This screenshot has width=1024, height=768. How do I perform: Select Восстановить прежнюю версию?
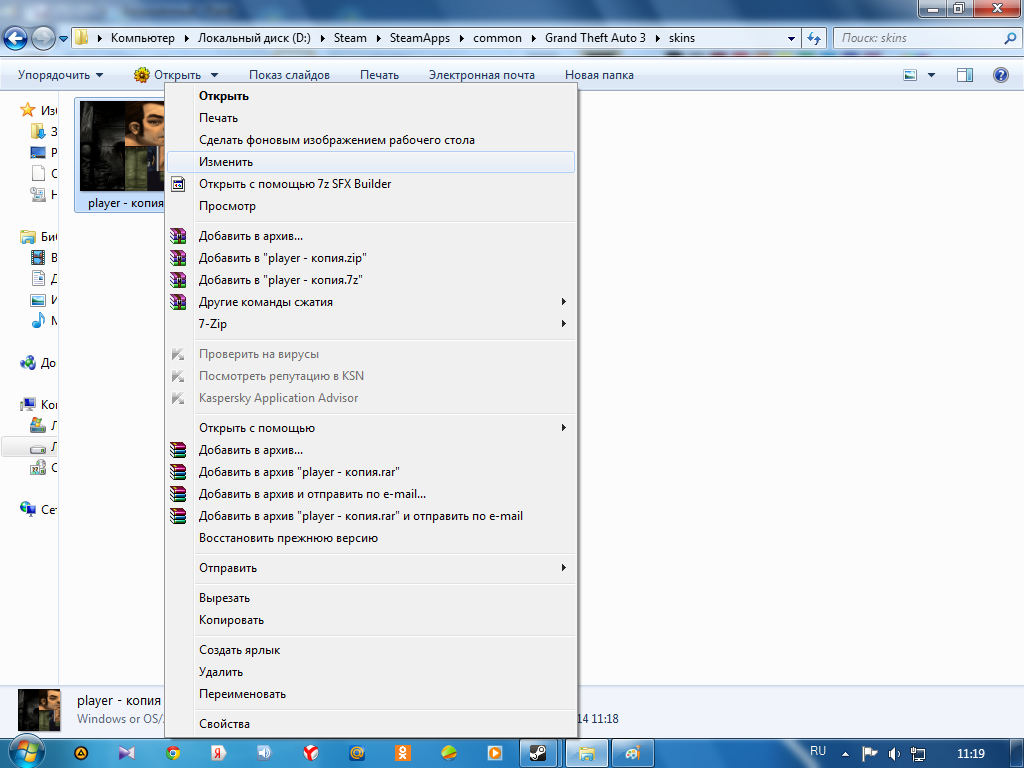coord(370,538)
